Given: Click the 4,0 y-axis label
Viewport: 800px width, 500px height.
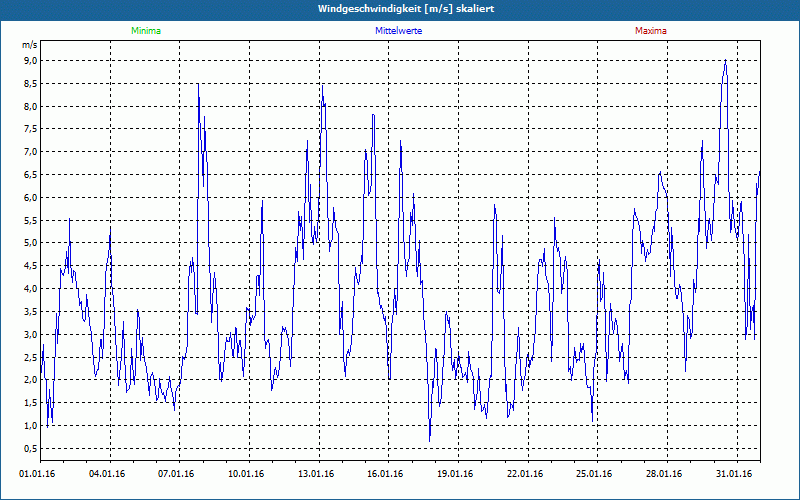Looking at the screenshot, I should pyautogui.click(x=31, y=289).
